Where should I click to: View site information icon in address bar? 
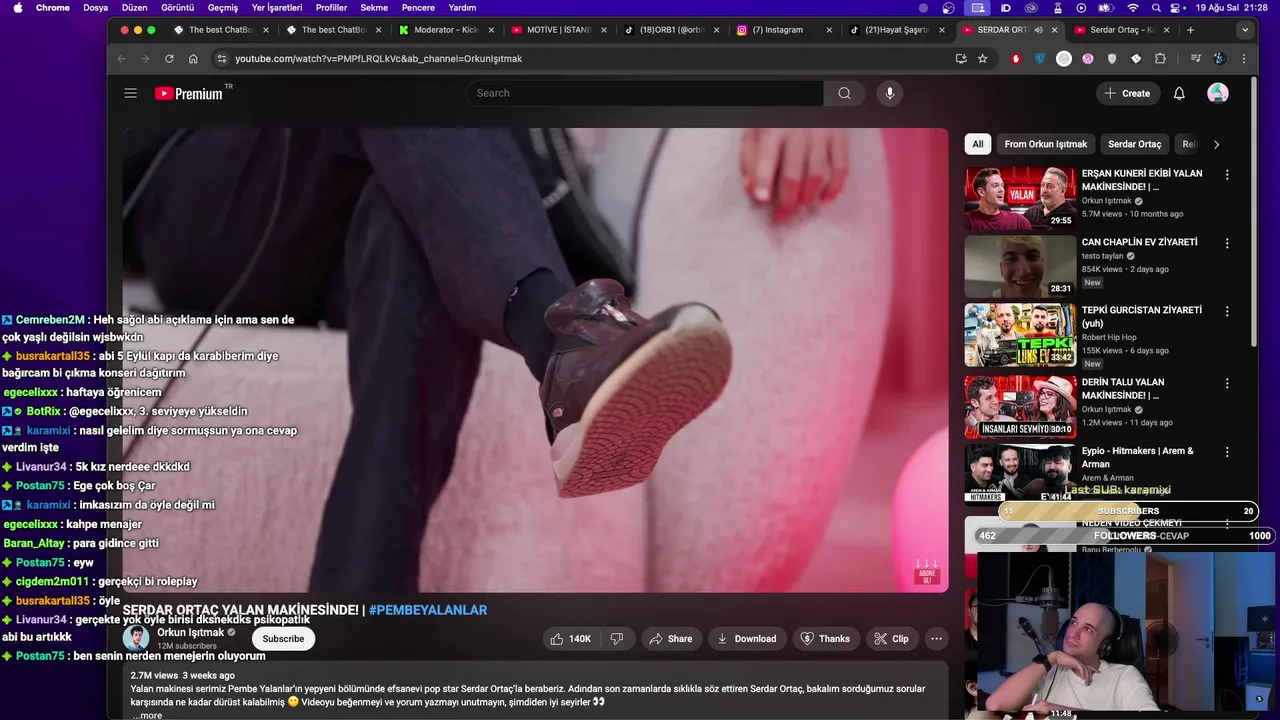click(x=221, y=59)
